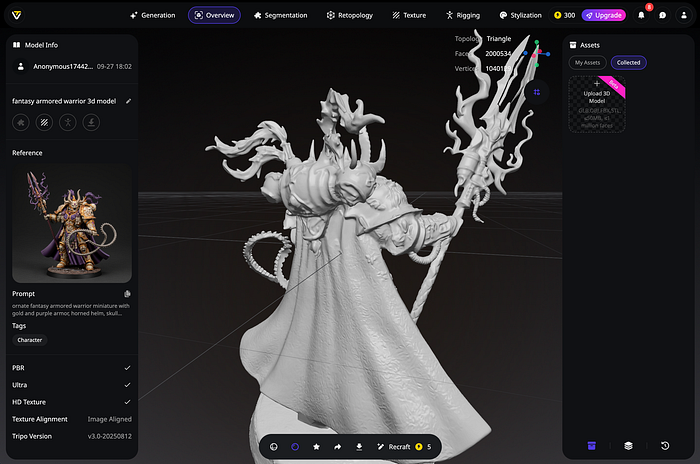Click the purple Upgrade button

[x=604, y=15]
